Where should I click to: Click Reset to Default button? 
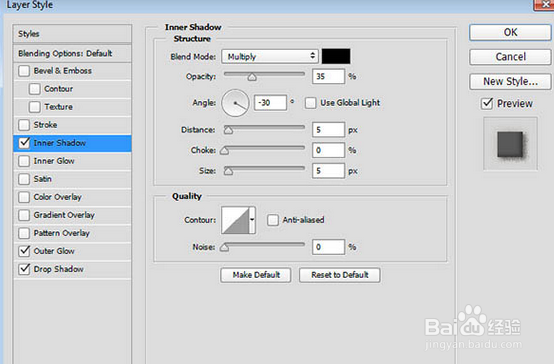click(x=340, y=275)
